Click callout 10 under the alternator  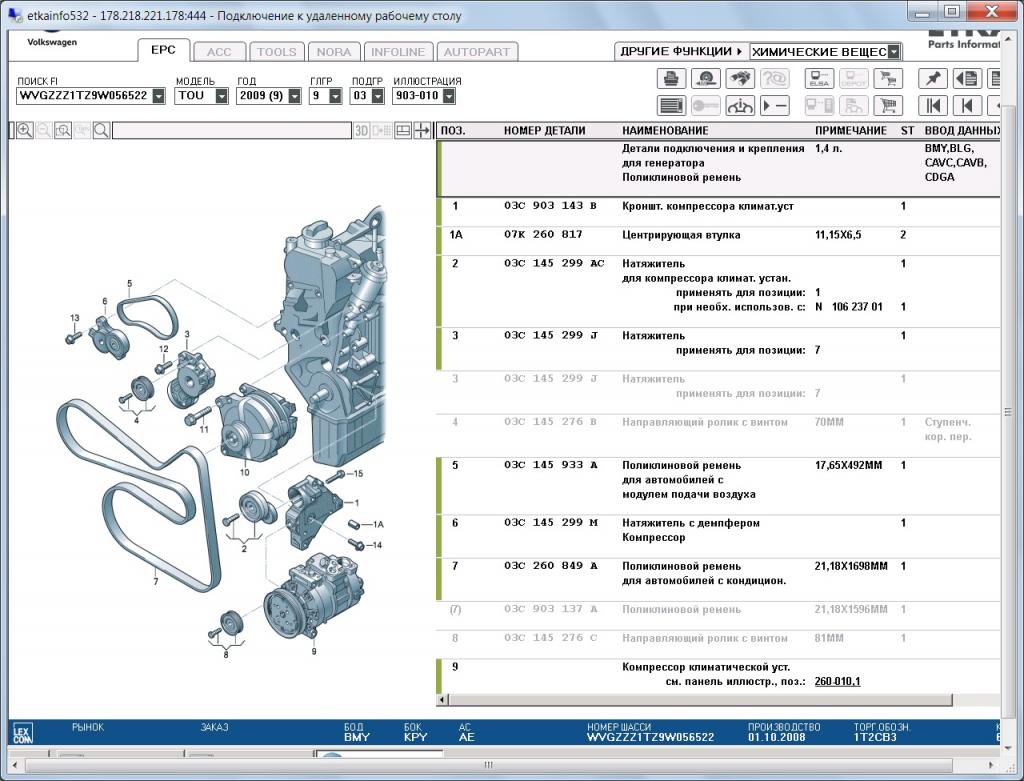(245, 472)
